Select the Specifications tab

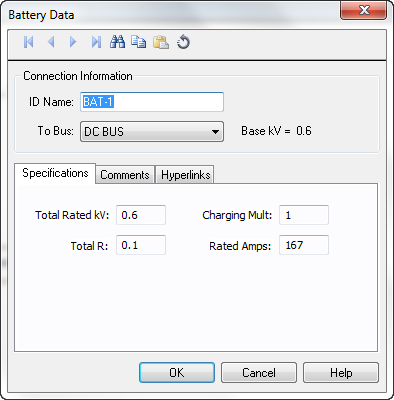(55, 173)
